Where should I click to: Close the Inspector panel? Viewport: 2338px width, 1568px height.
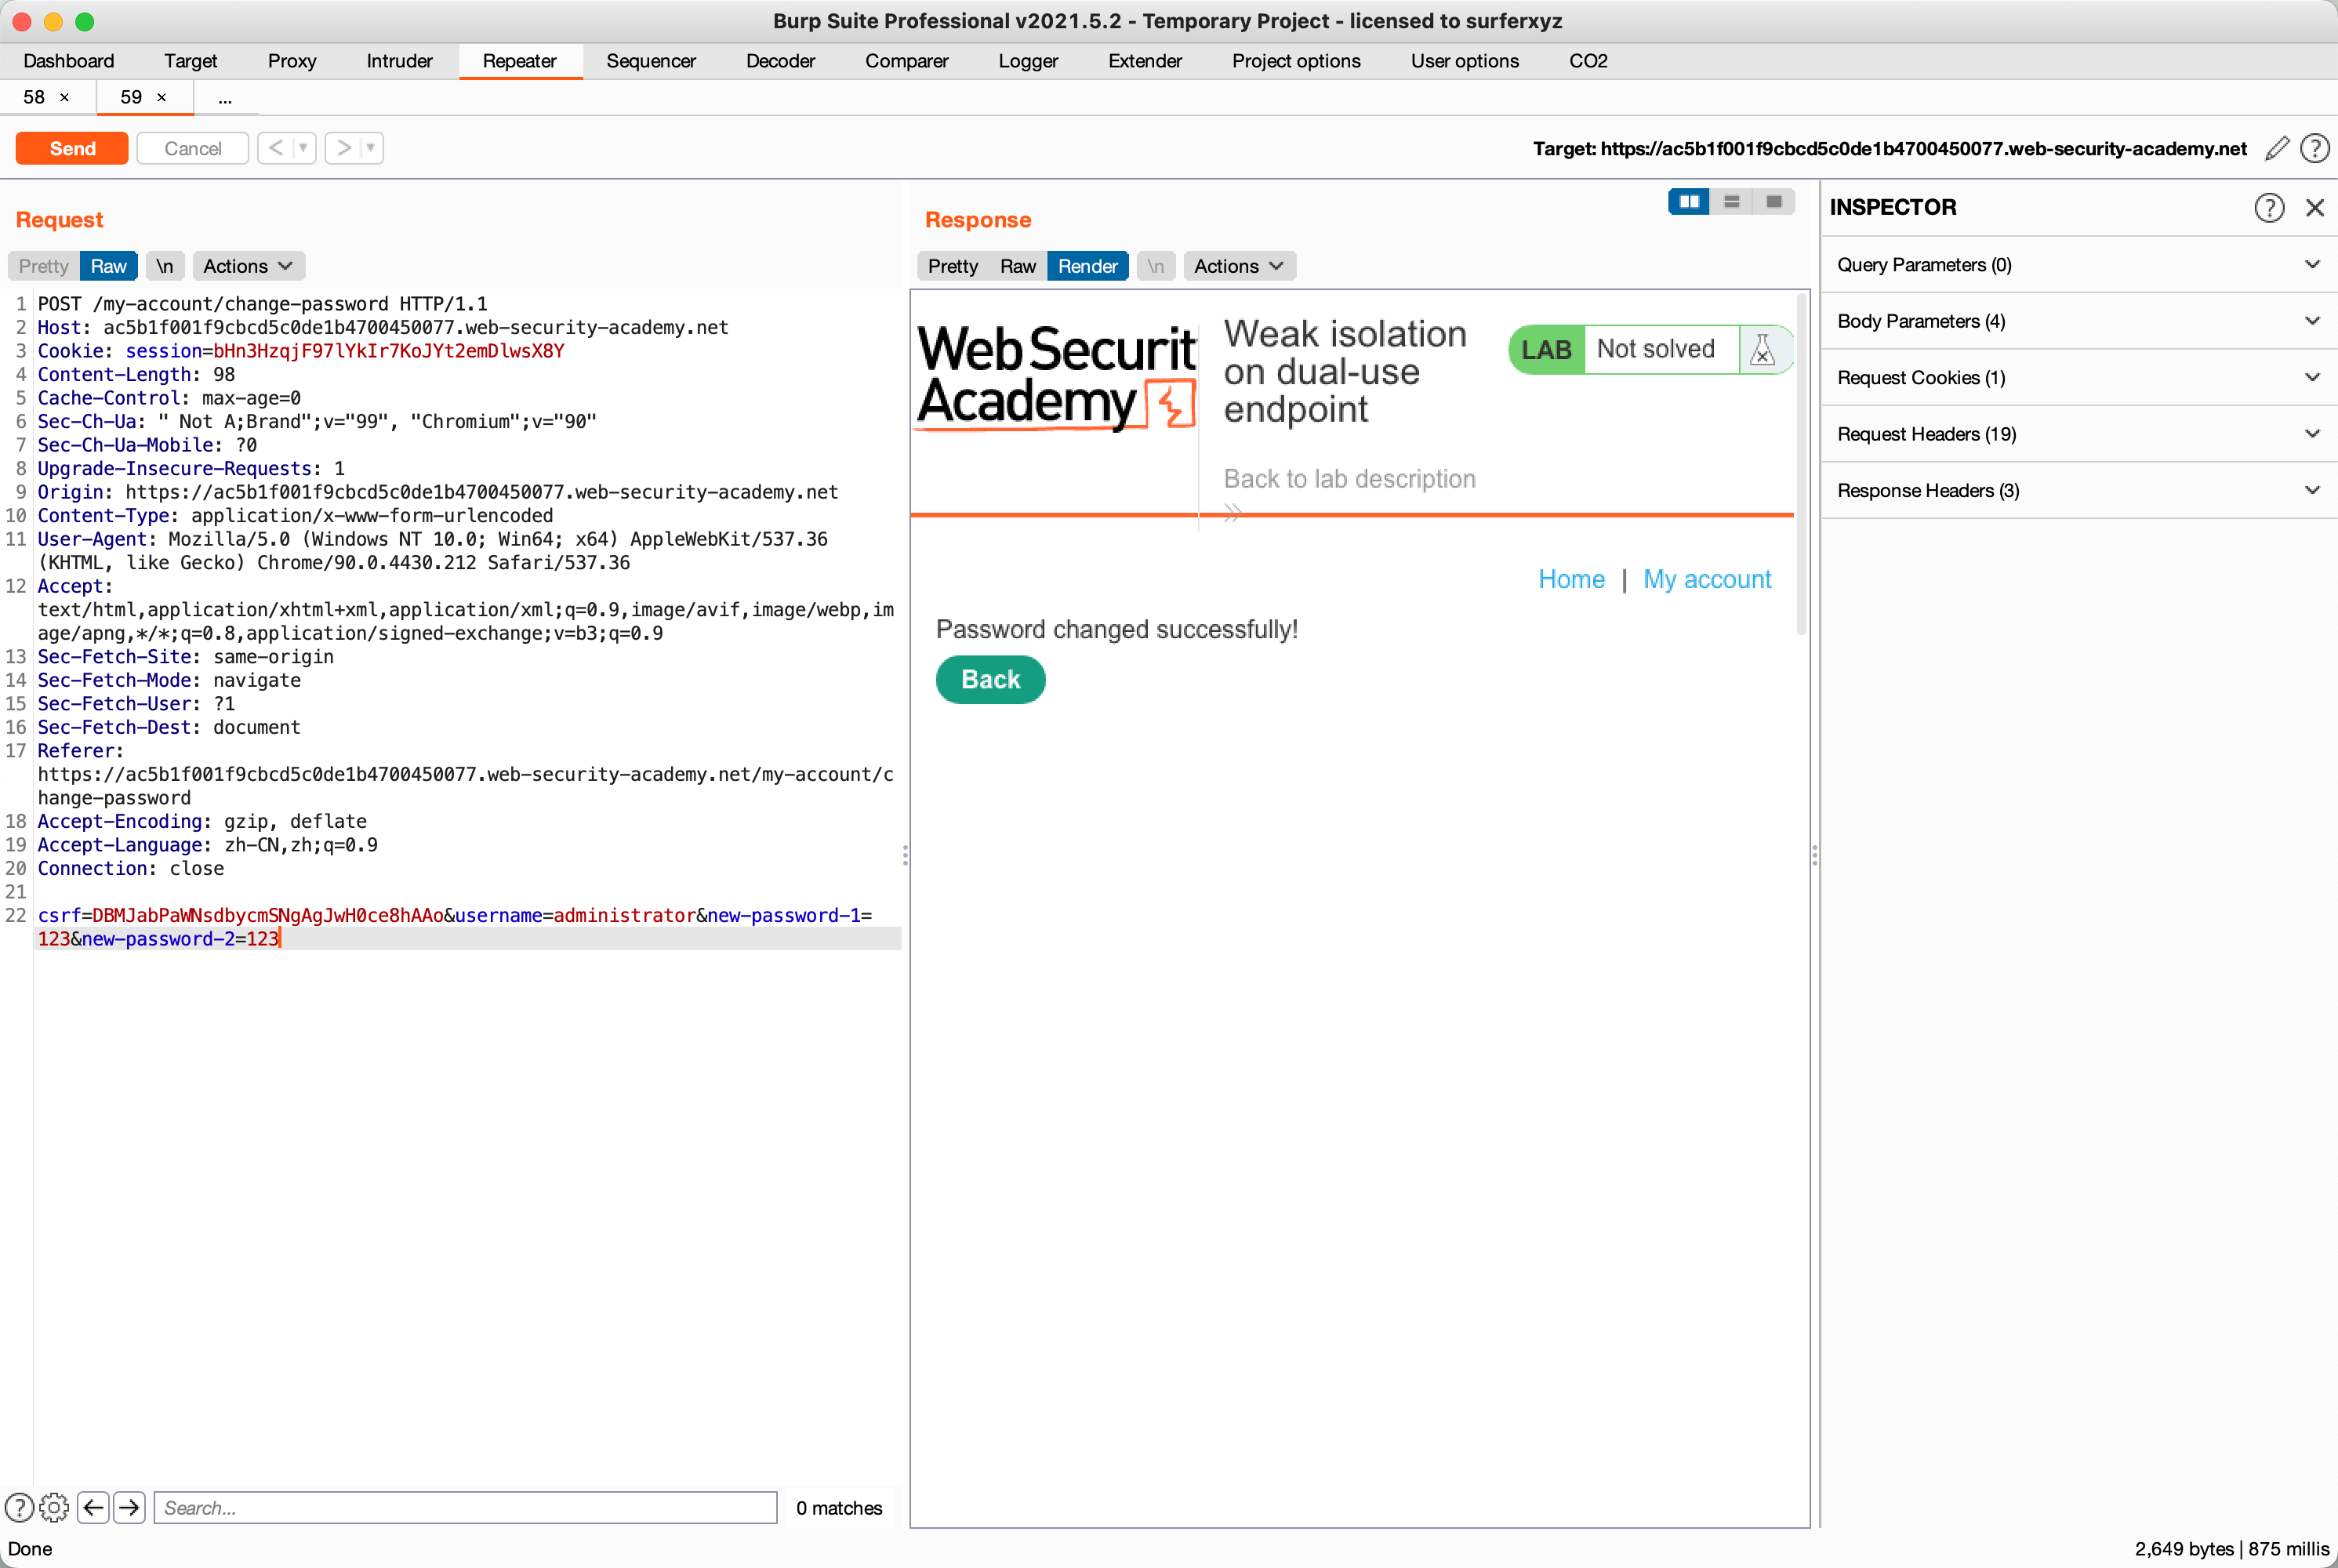pos(2314,207)
